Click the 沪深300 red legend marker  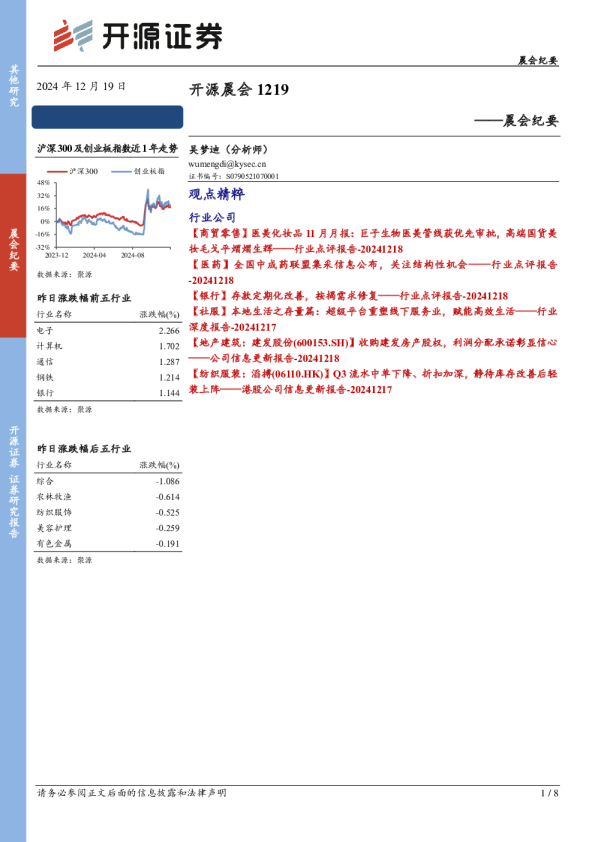pos(57,171)
